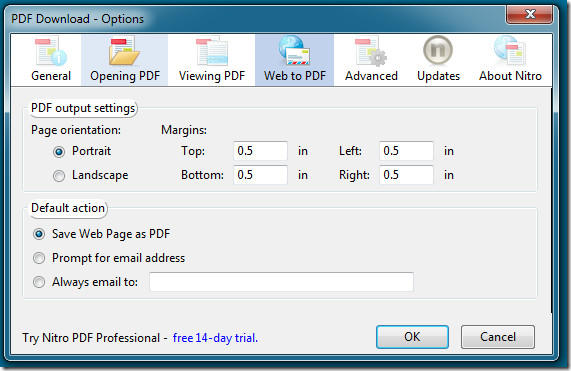Open the Updates Nitro logo icon
The image size is (571, 371).
tap(438, 50)
